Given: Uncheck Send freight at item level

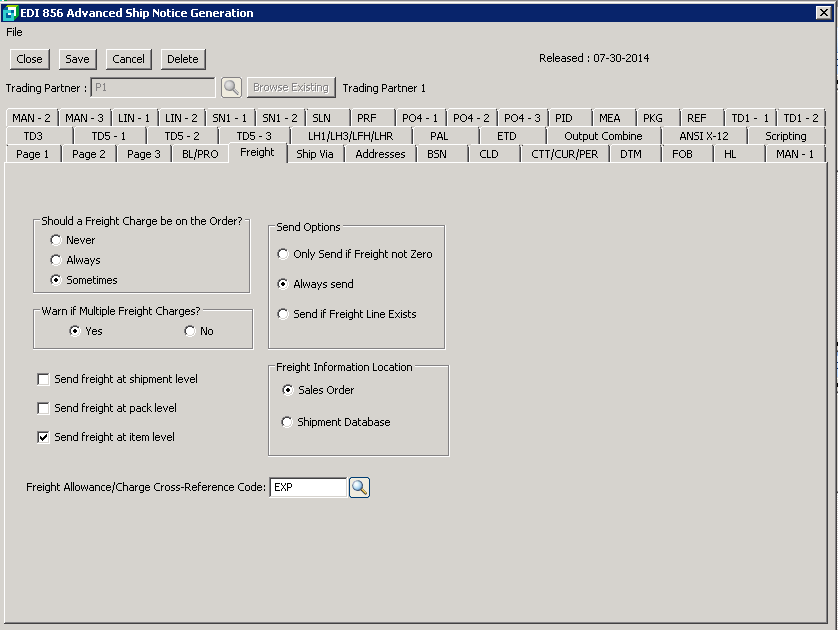Looking at the screenshot, I should pyautogui.click(x=43, y=437).
